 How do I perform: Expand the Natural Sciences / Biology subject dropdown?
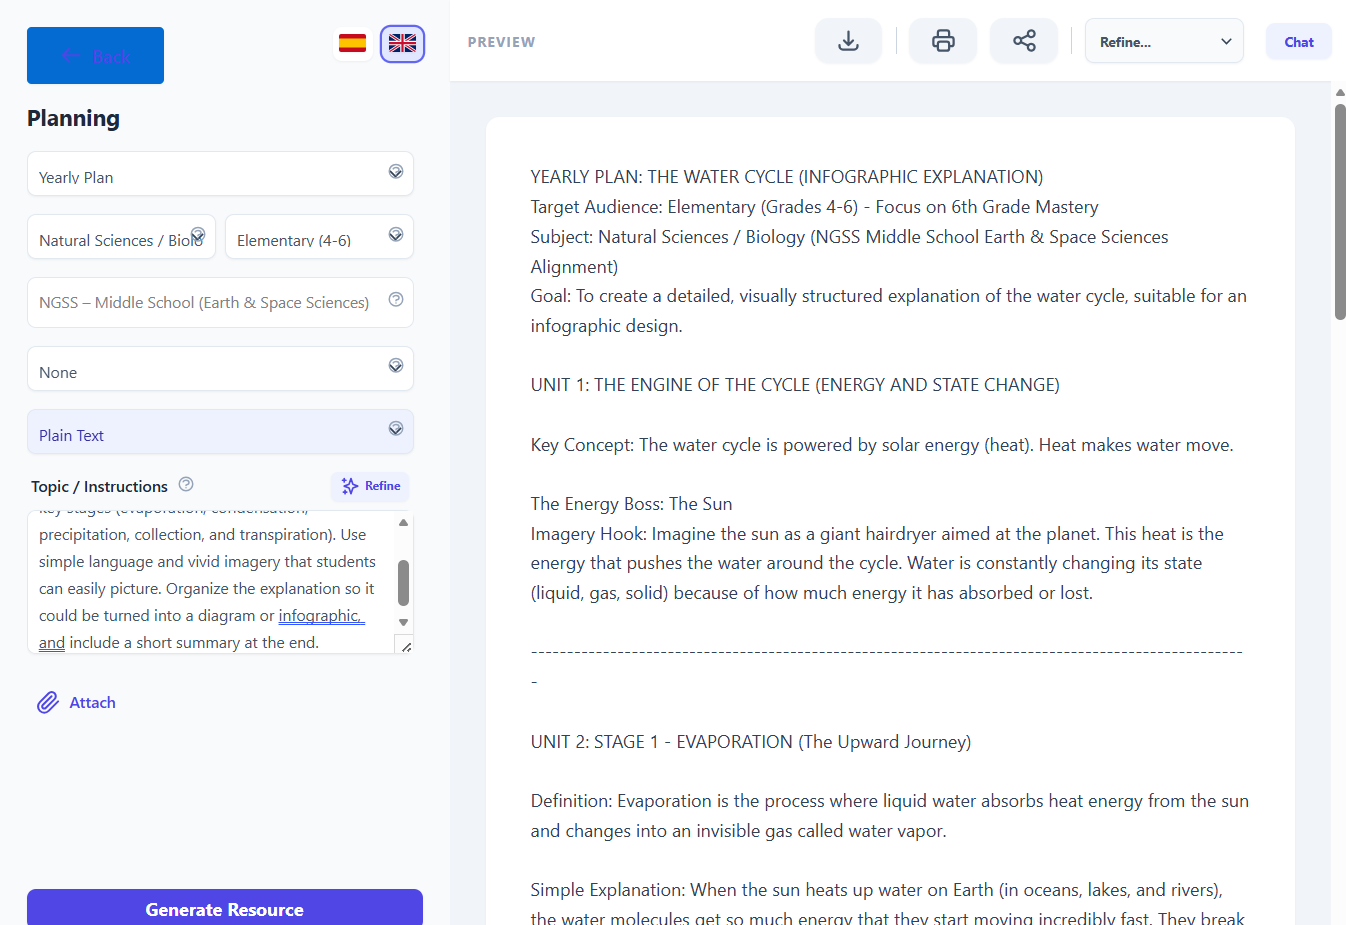[121, 238]
